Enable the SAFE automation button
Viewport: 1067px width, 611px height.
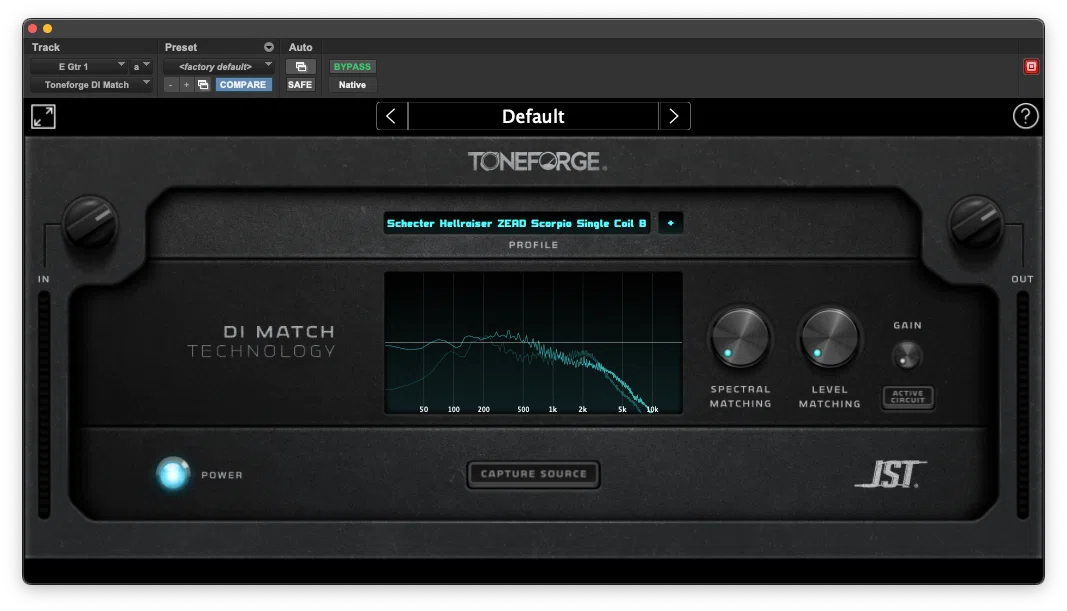[x=300, y=84]
